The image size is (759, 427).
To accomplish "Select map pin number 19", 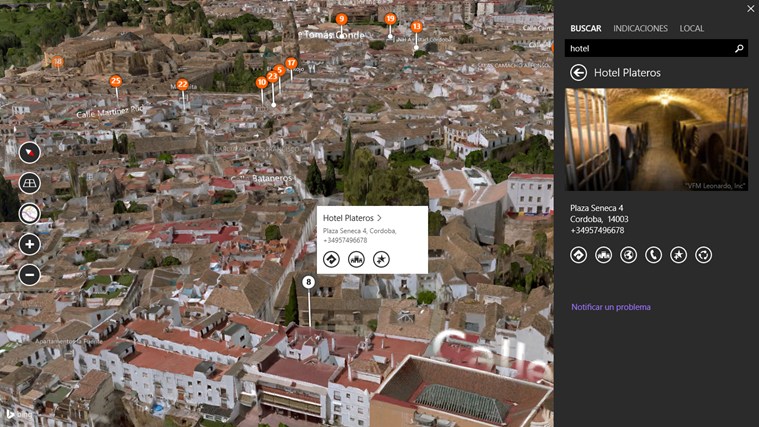I will tap(390, 19).
